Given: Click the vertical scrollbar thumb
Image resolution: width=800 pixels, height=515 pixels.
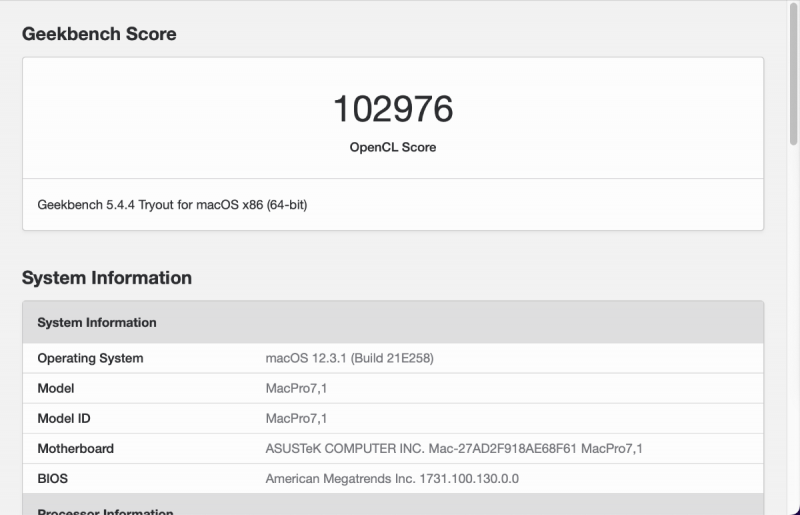Looking at the screenshot, I should (x=793, y=74).
